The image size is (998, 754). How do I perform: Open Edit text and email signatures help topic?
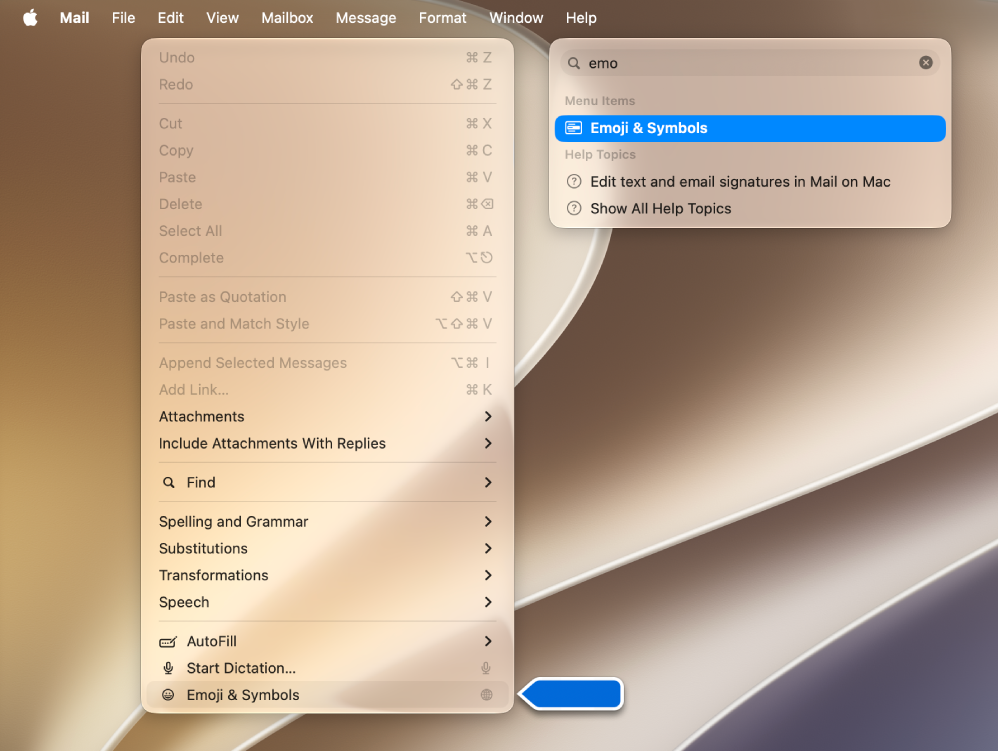click(x=750, y=181)
